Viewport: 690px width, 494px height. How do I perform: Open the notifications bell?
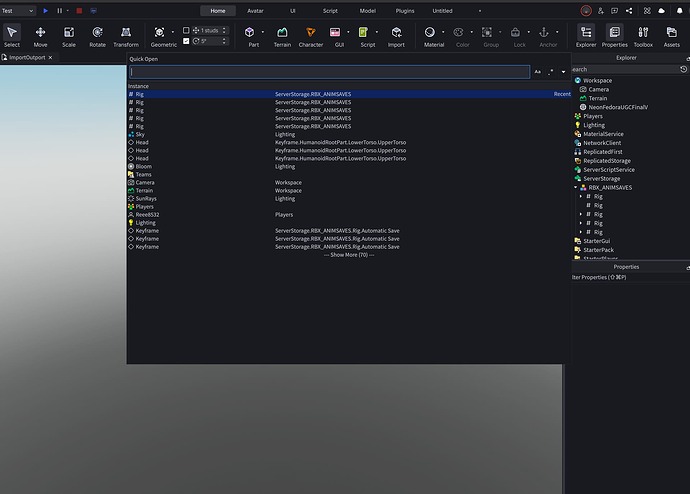click(679, 11)
